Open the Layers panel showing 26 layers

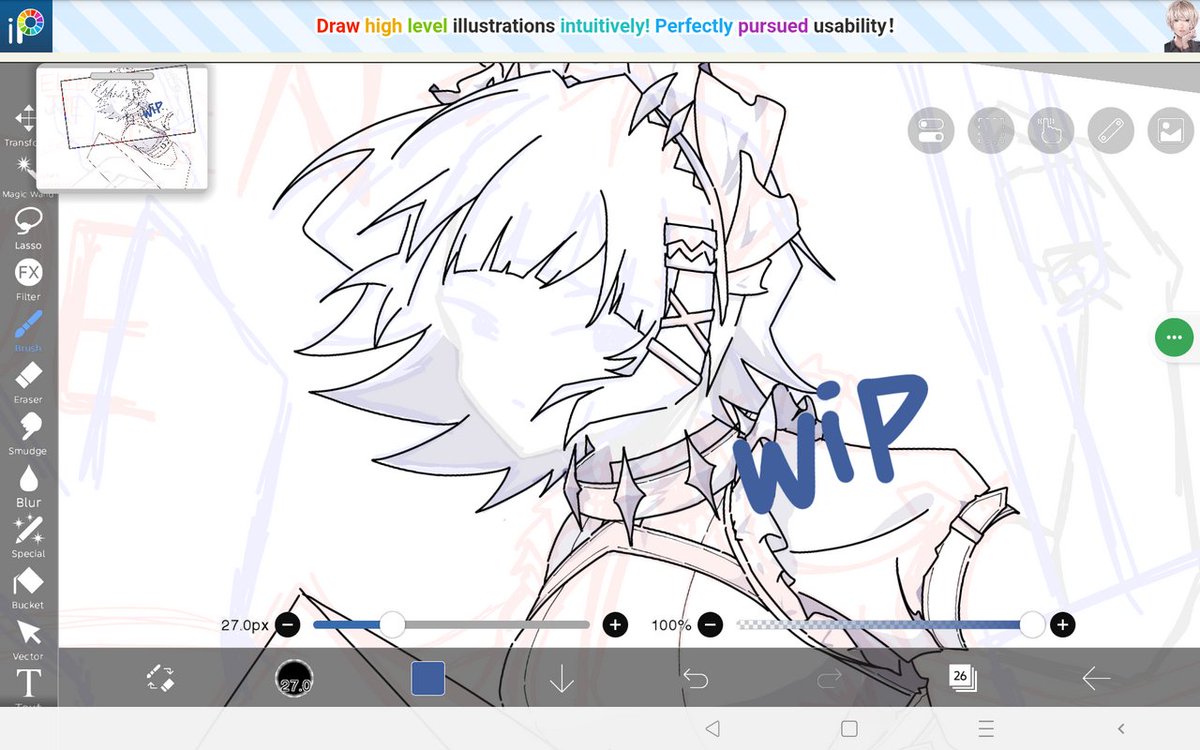click(963, 679)
